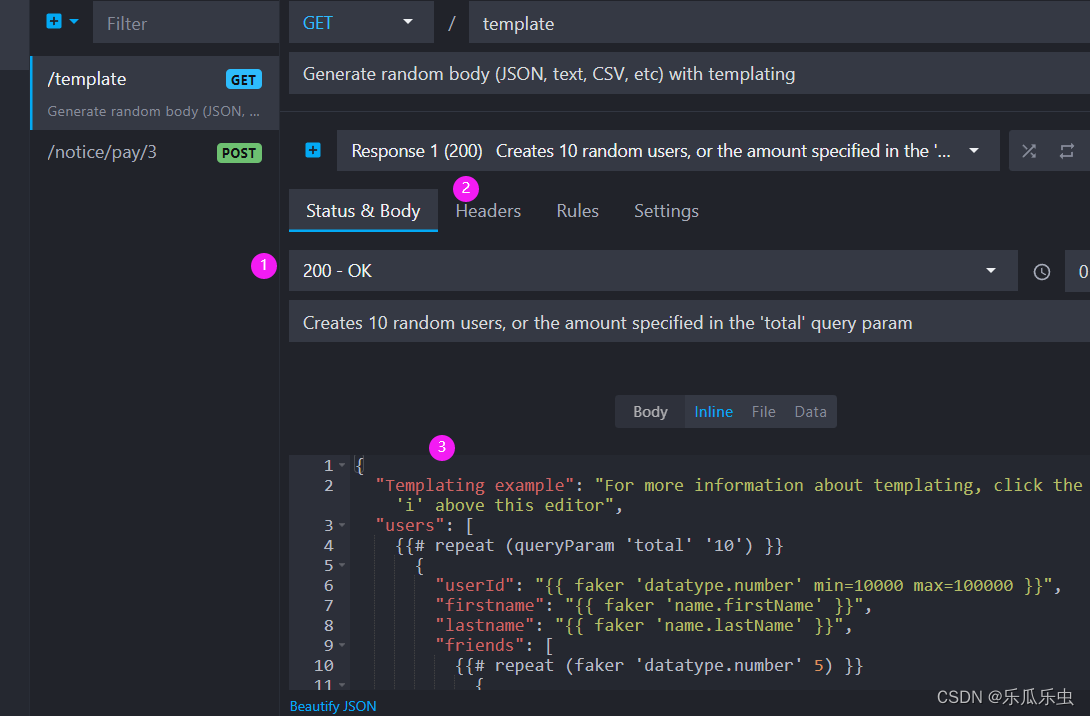Click the Beautify JSON link
The width and height of the screenshot is (1090, 716).
(333, 706)
